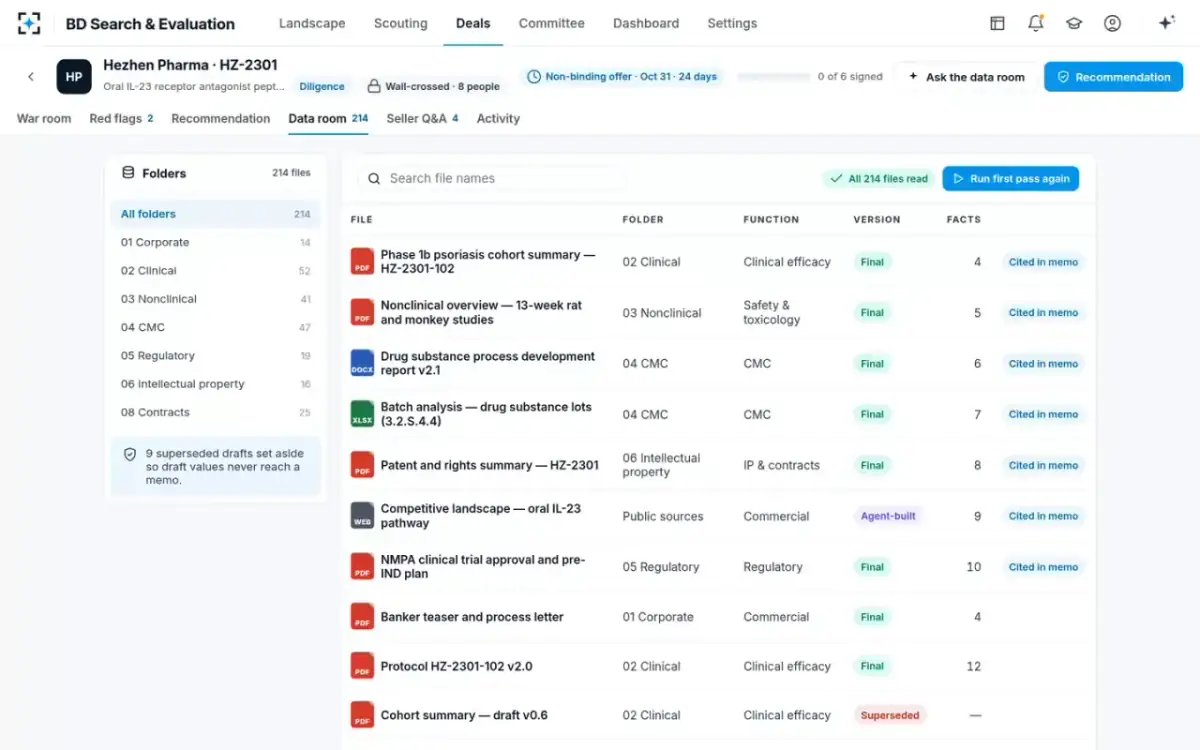1200x750 pixels.
Task: Click PDF icon of Patent and rights summary
Action: pyautogui.click(x=362, y=465)
